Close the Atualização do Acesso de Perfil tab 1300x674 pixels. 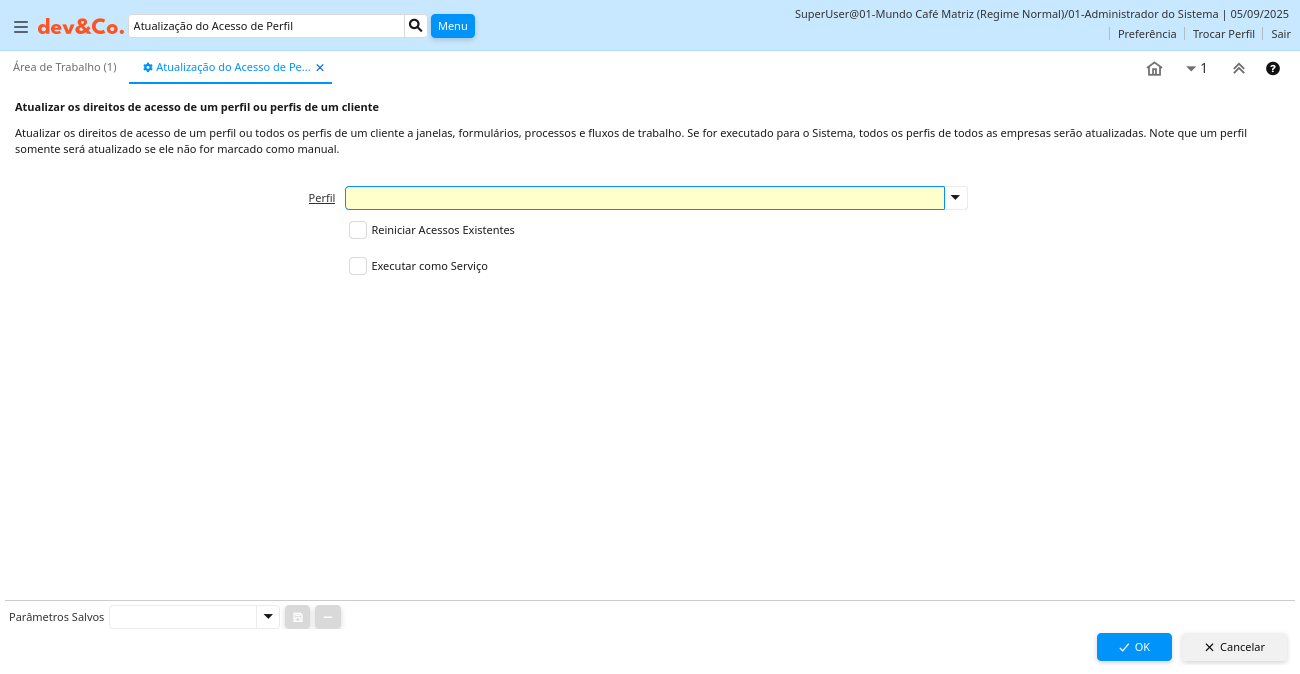pos(320,68)
